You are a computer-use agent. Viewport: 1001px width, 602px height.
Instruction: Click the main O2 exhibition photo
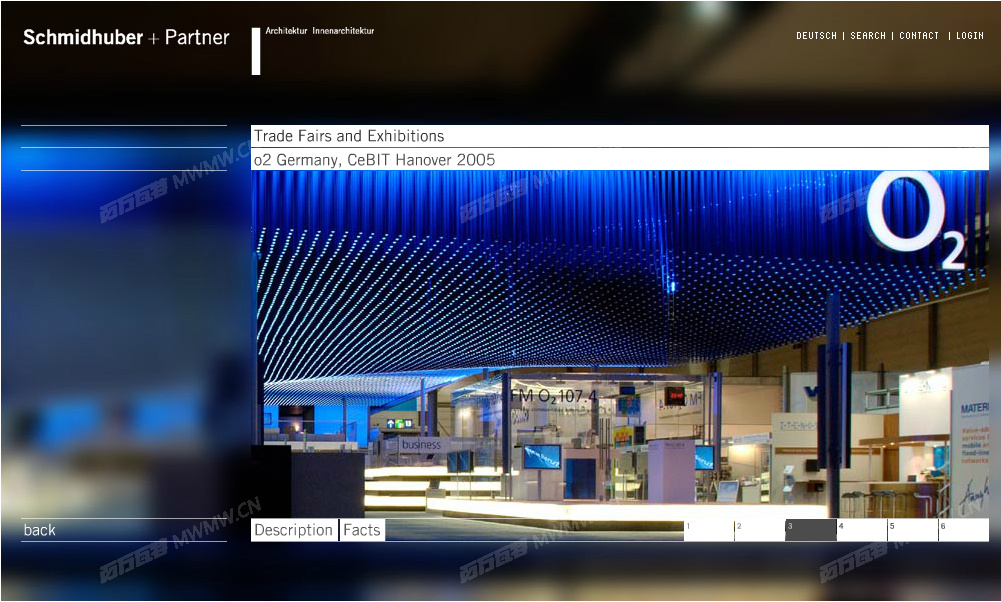tap(620, 345)
